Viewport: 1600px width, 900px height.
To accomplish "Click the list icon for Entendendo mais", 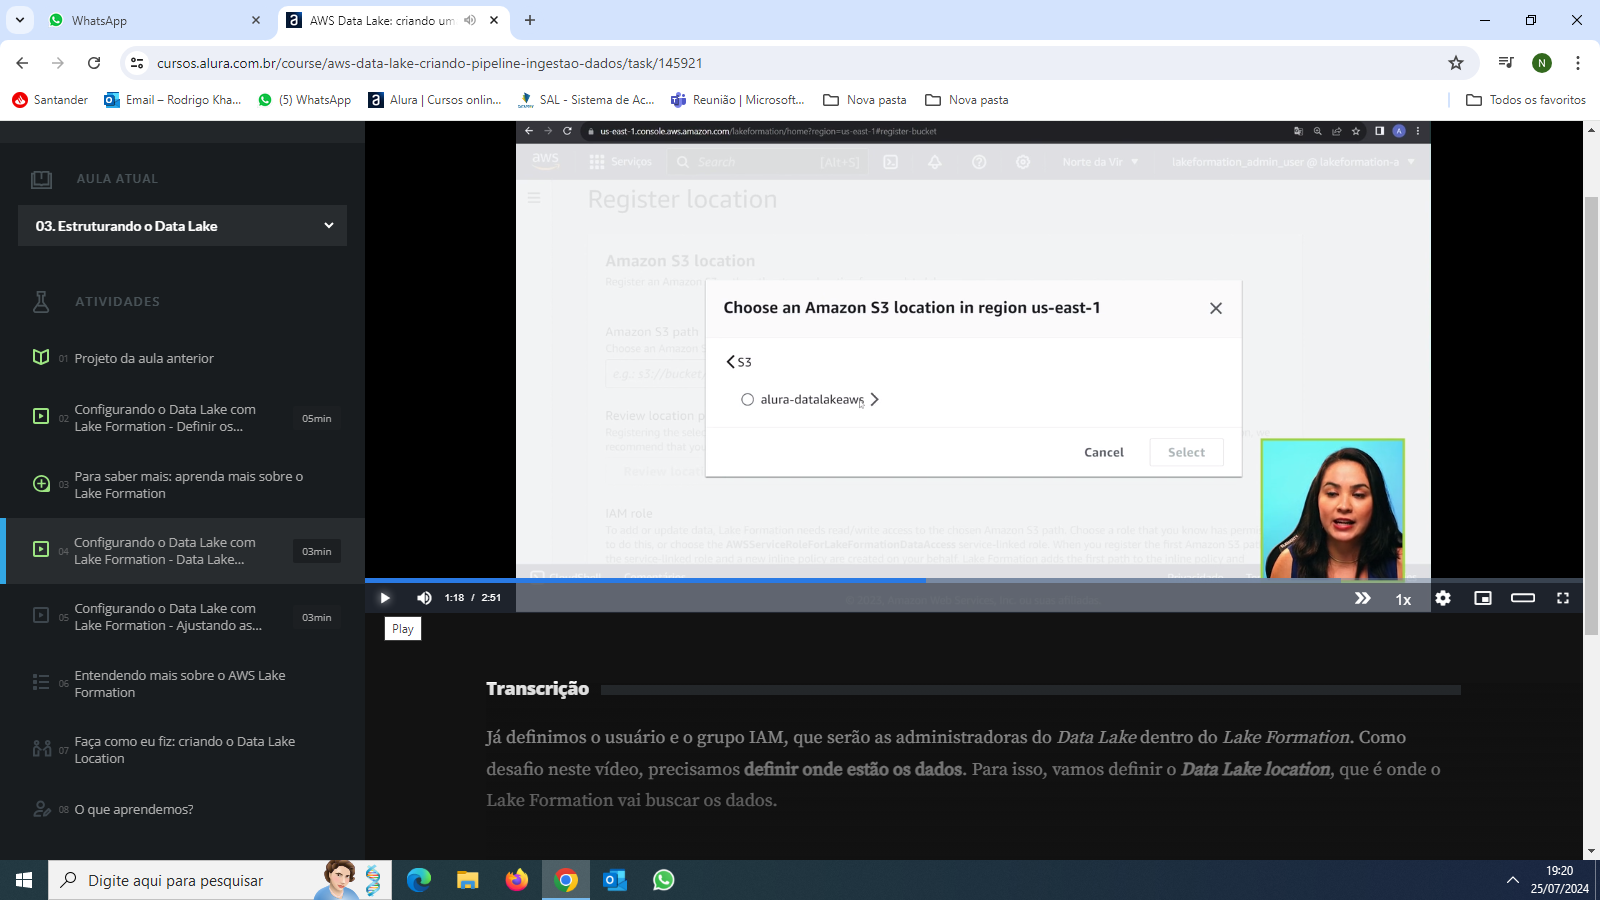I will coord(41,682).
